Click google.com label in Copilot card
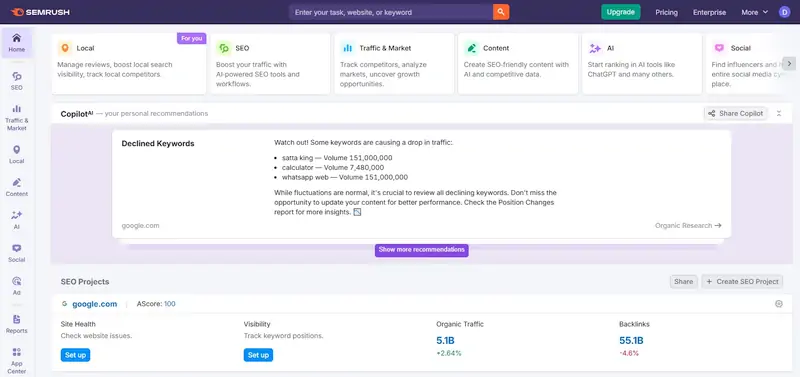The image size is (800, 377). (140, 225)
